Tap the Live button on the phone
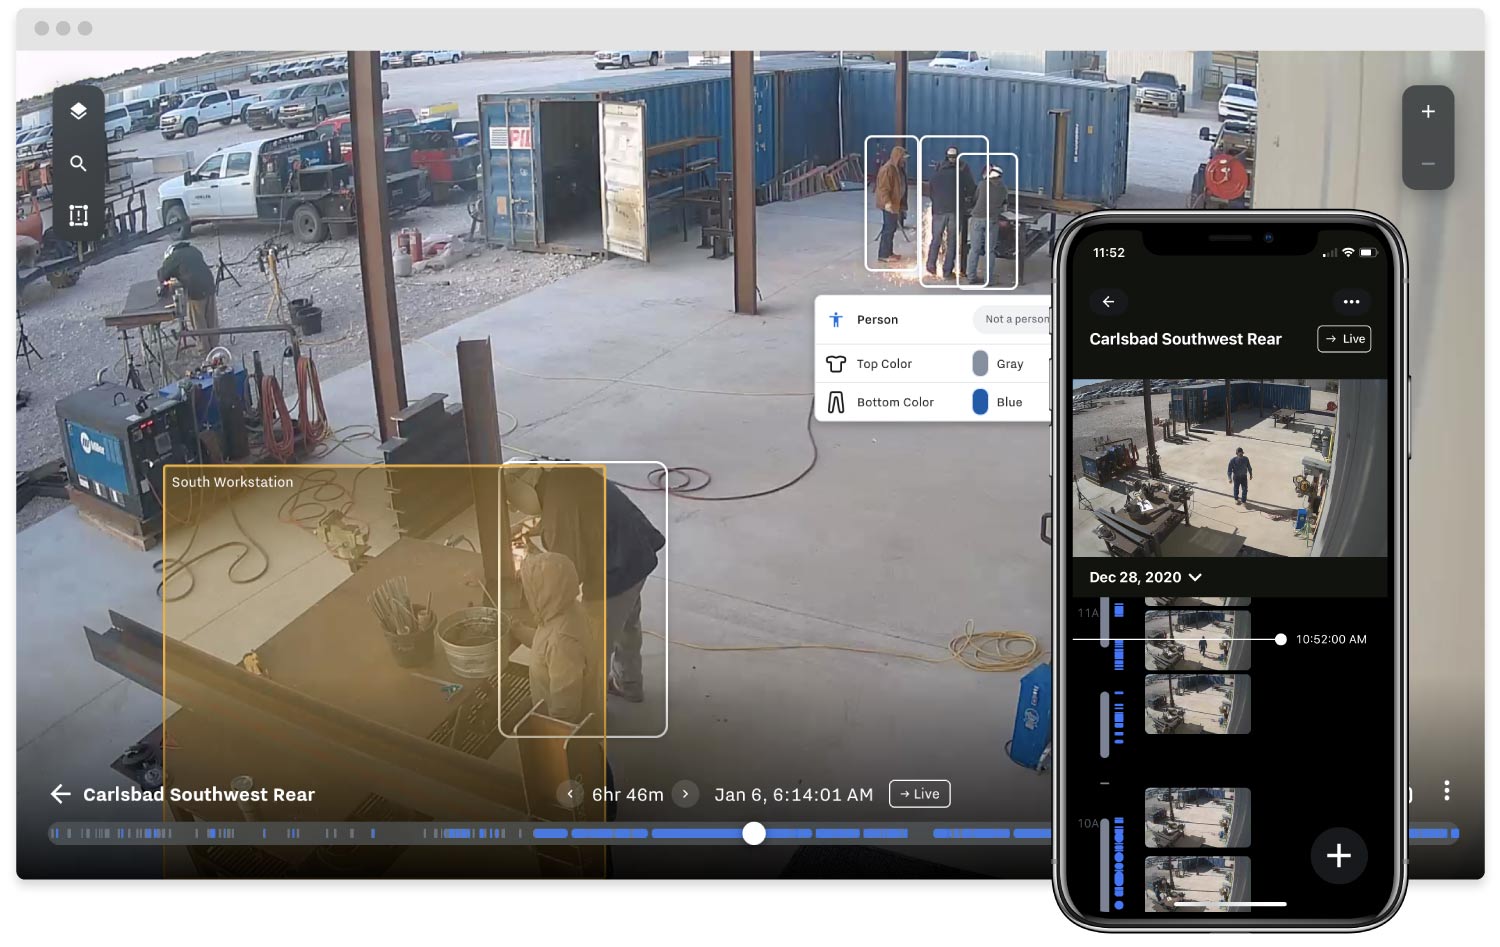 pyautogui.click(x=1344, y=339)
